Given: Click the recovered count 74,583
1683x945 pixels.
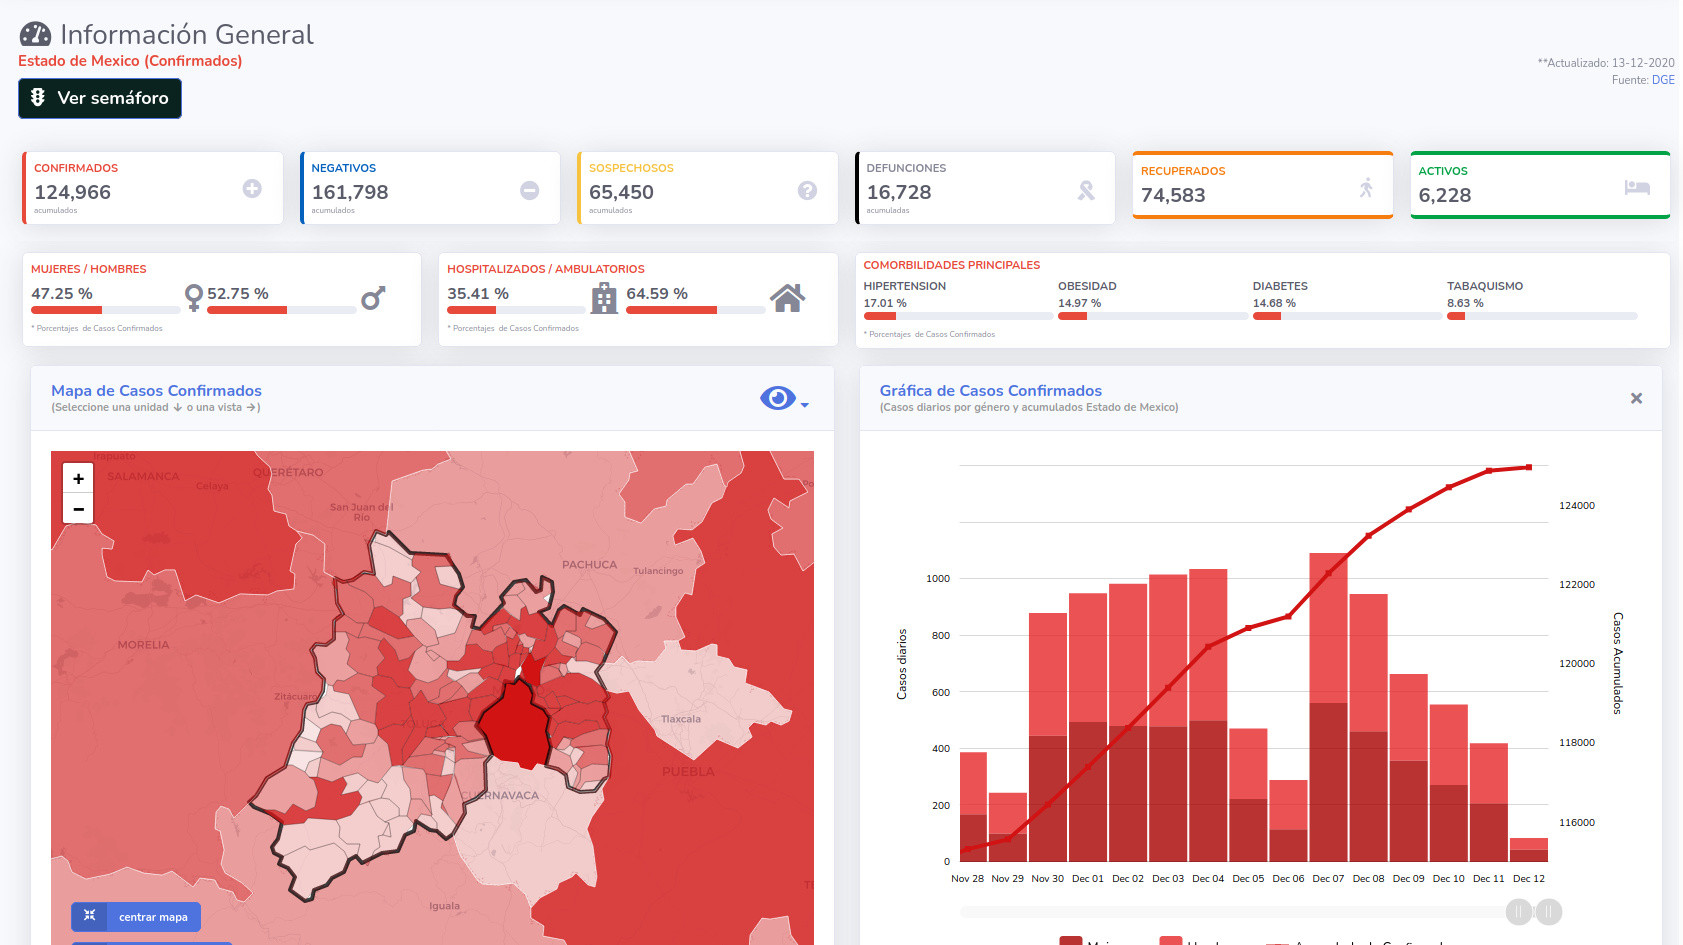Looking at the screenshot, I should 1173,195.
